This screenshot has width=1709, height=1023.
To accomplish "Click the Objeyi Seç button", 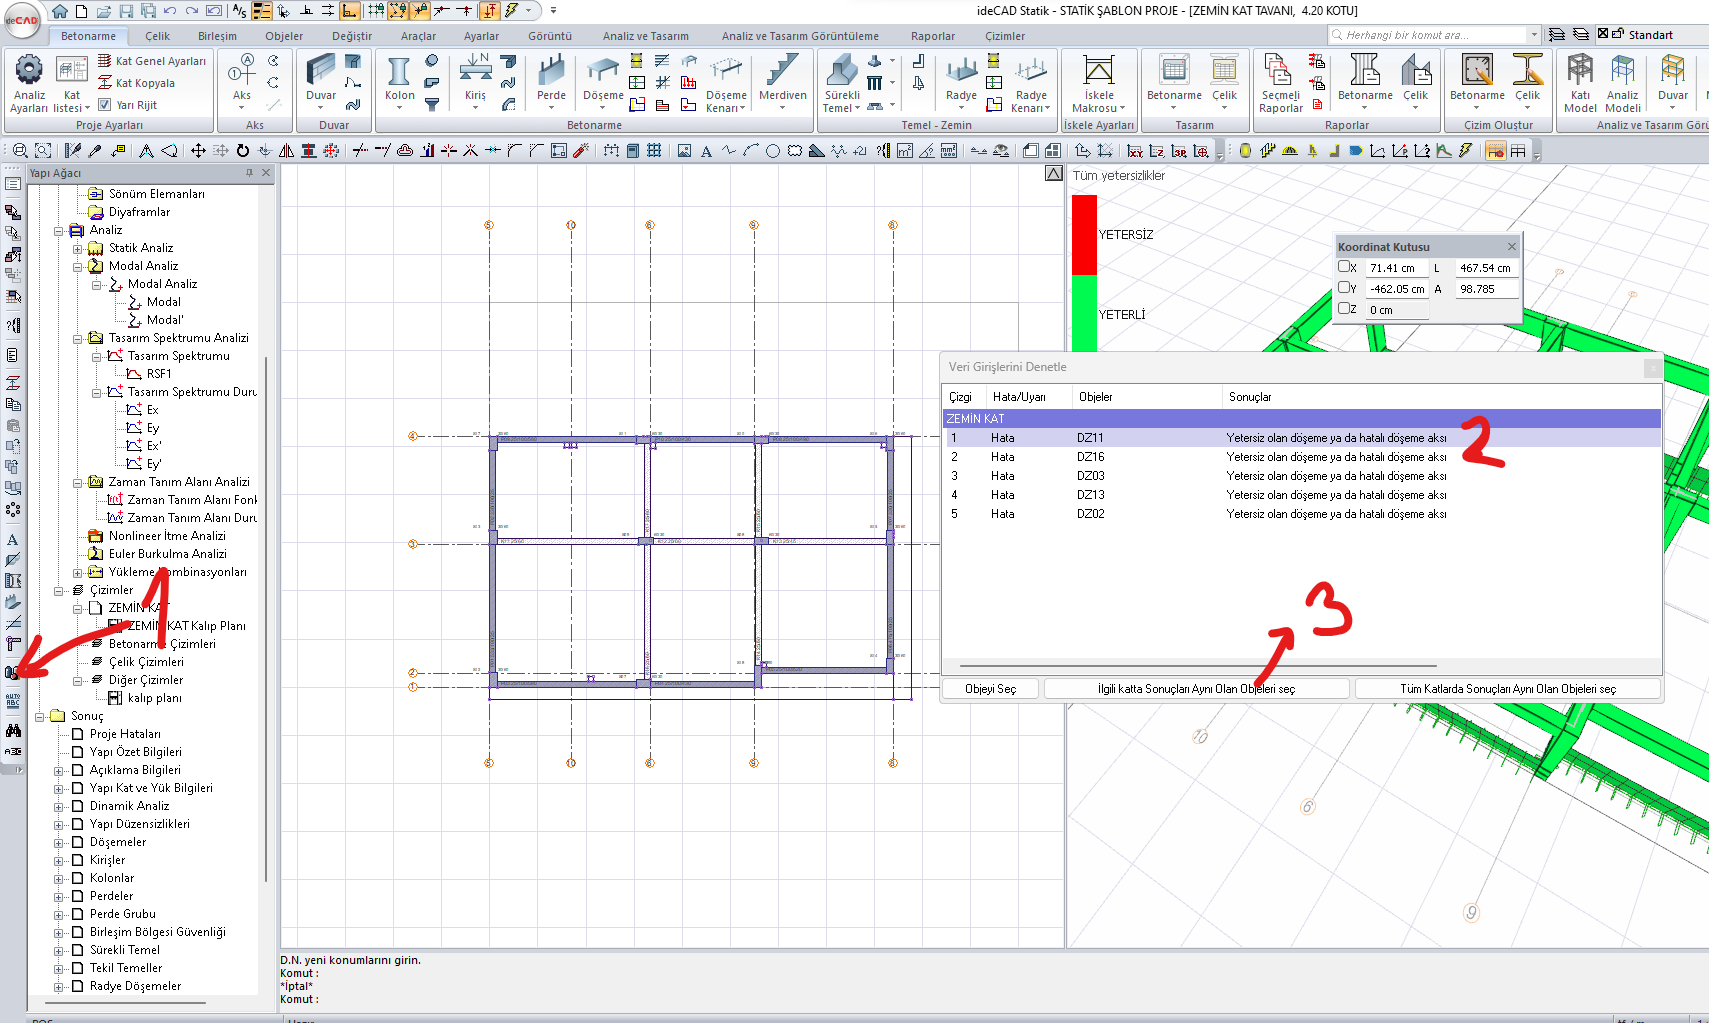I will coord(990,689).
